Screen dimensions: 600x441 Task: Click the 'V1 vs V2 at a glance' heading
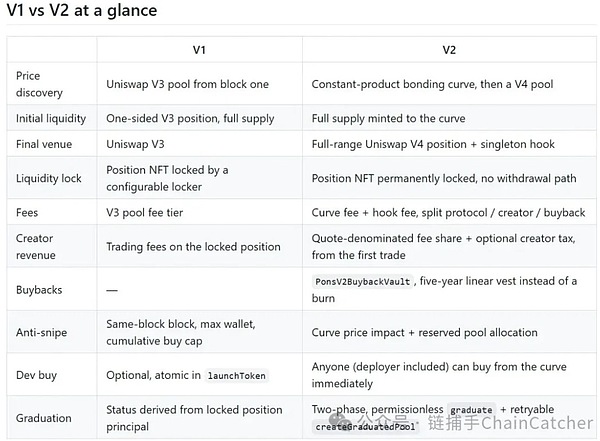point(82,10)
